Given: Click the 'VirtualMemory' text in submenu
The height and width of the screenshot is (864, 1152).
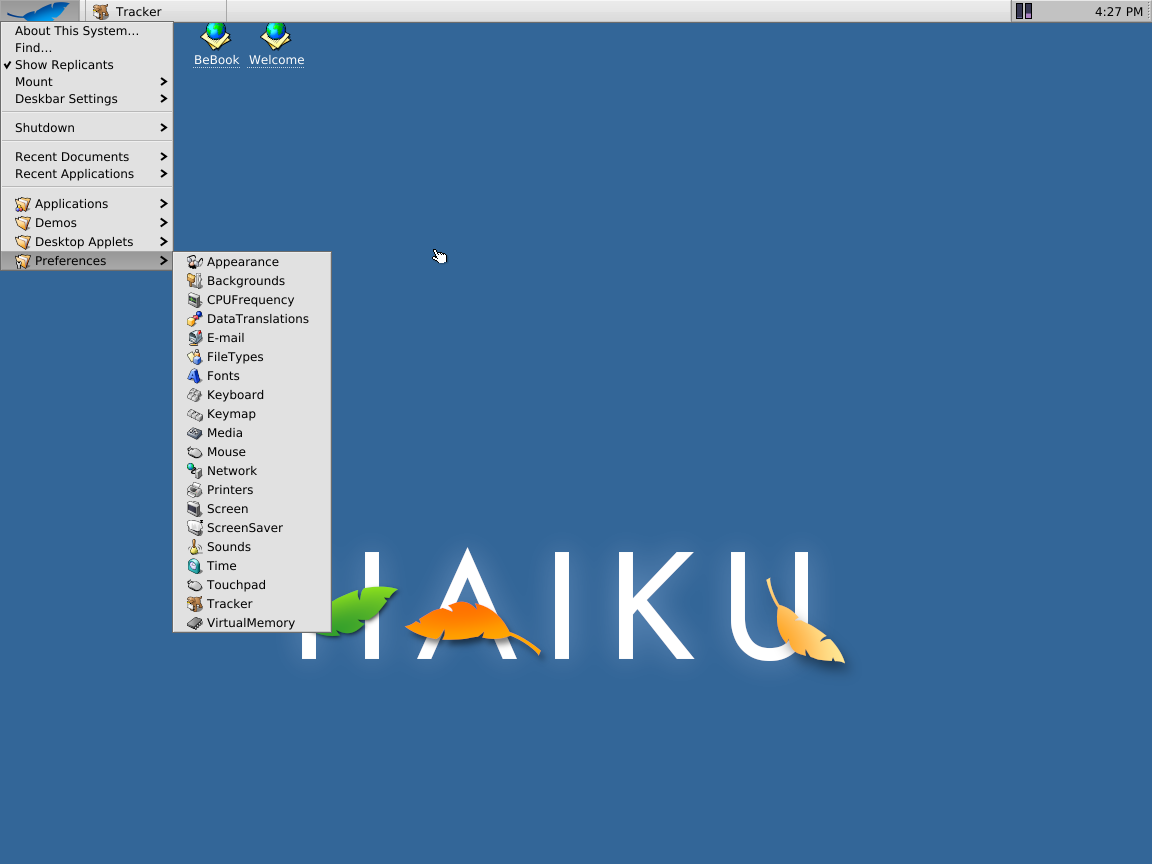Looking at the screenshot, I should pyautogui.click(x=251, y=623).
